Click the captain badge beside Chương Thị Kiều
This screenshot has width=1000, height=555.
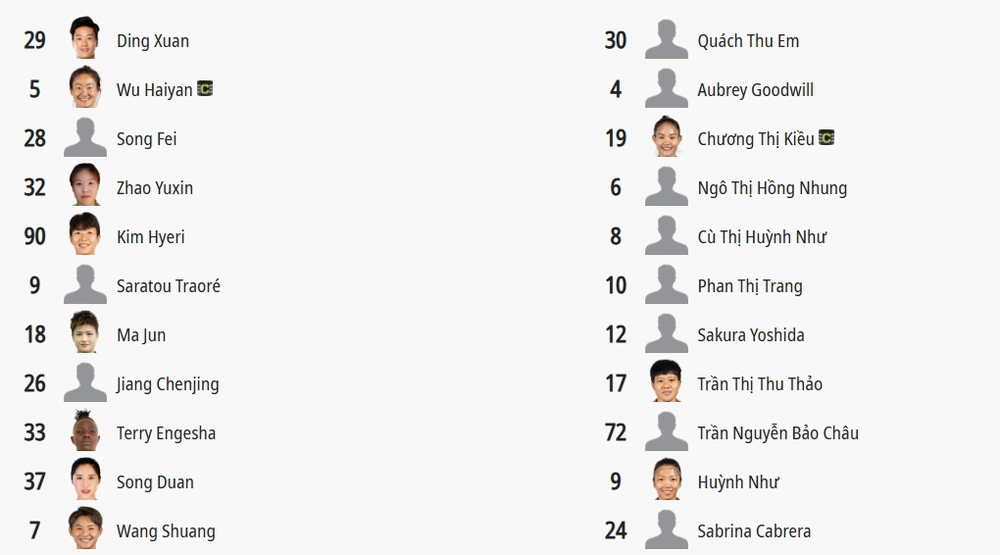[x=827, y=138]
